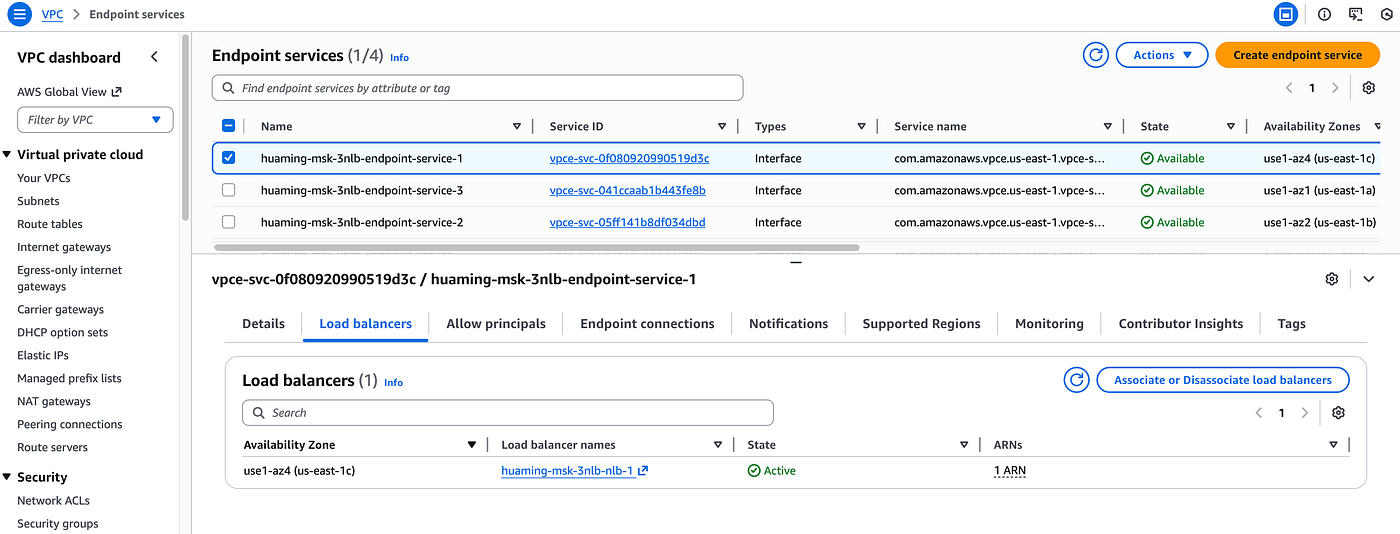Open the info icon in top bar
The image size is (1400, 534).
(1324, 15)
